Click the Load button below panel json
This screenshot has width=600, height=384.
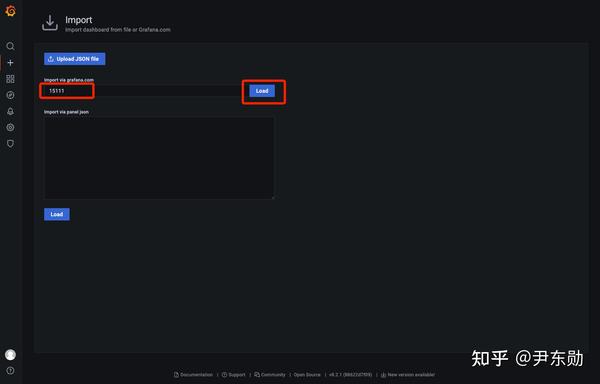pos(57,214)
